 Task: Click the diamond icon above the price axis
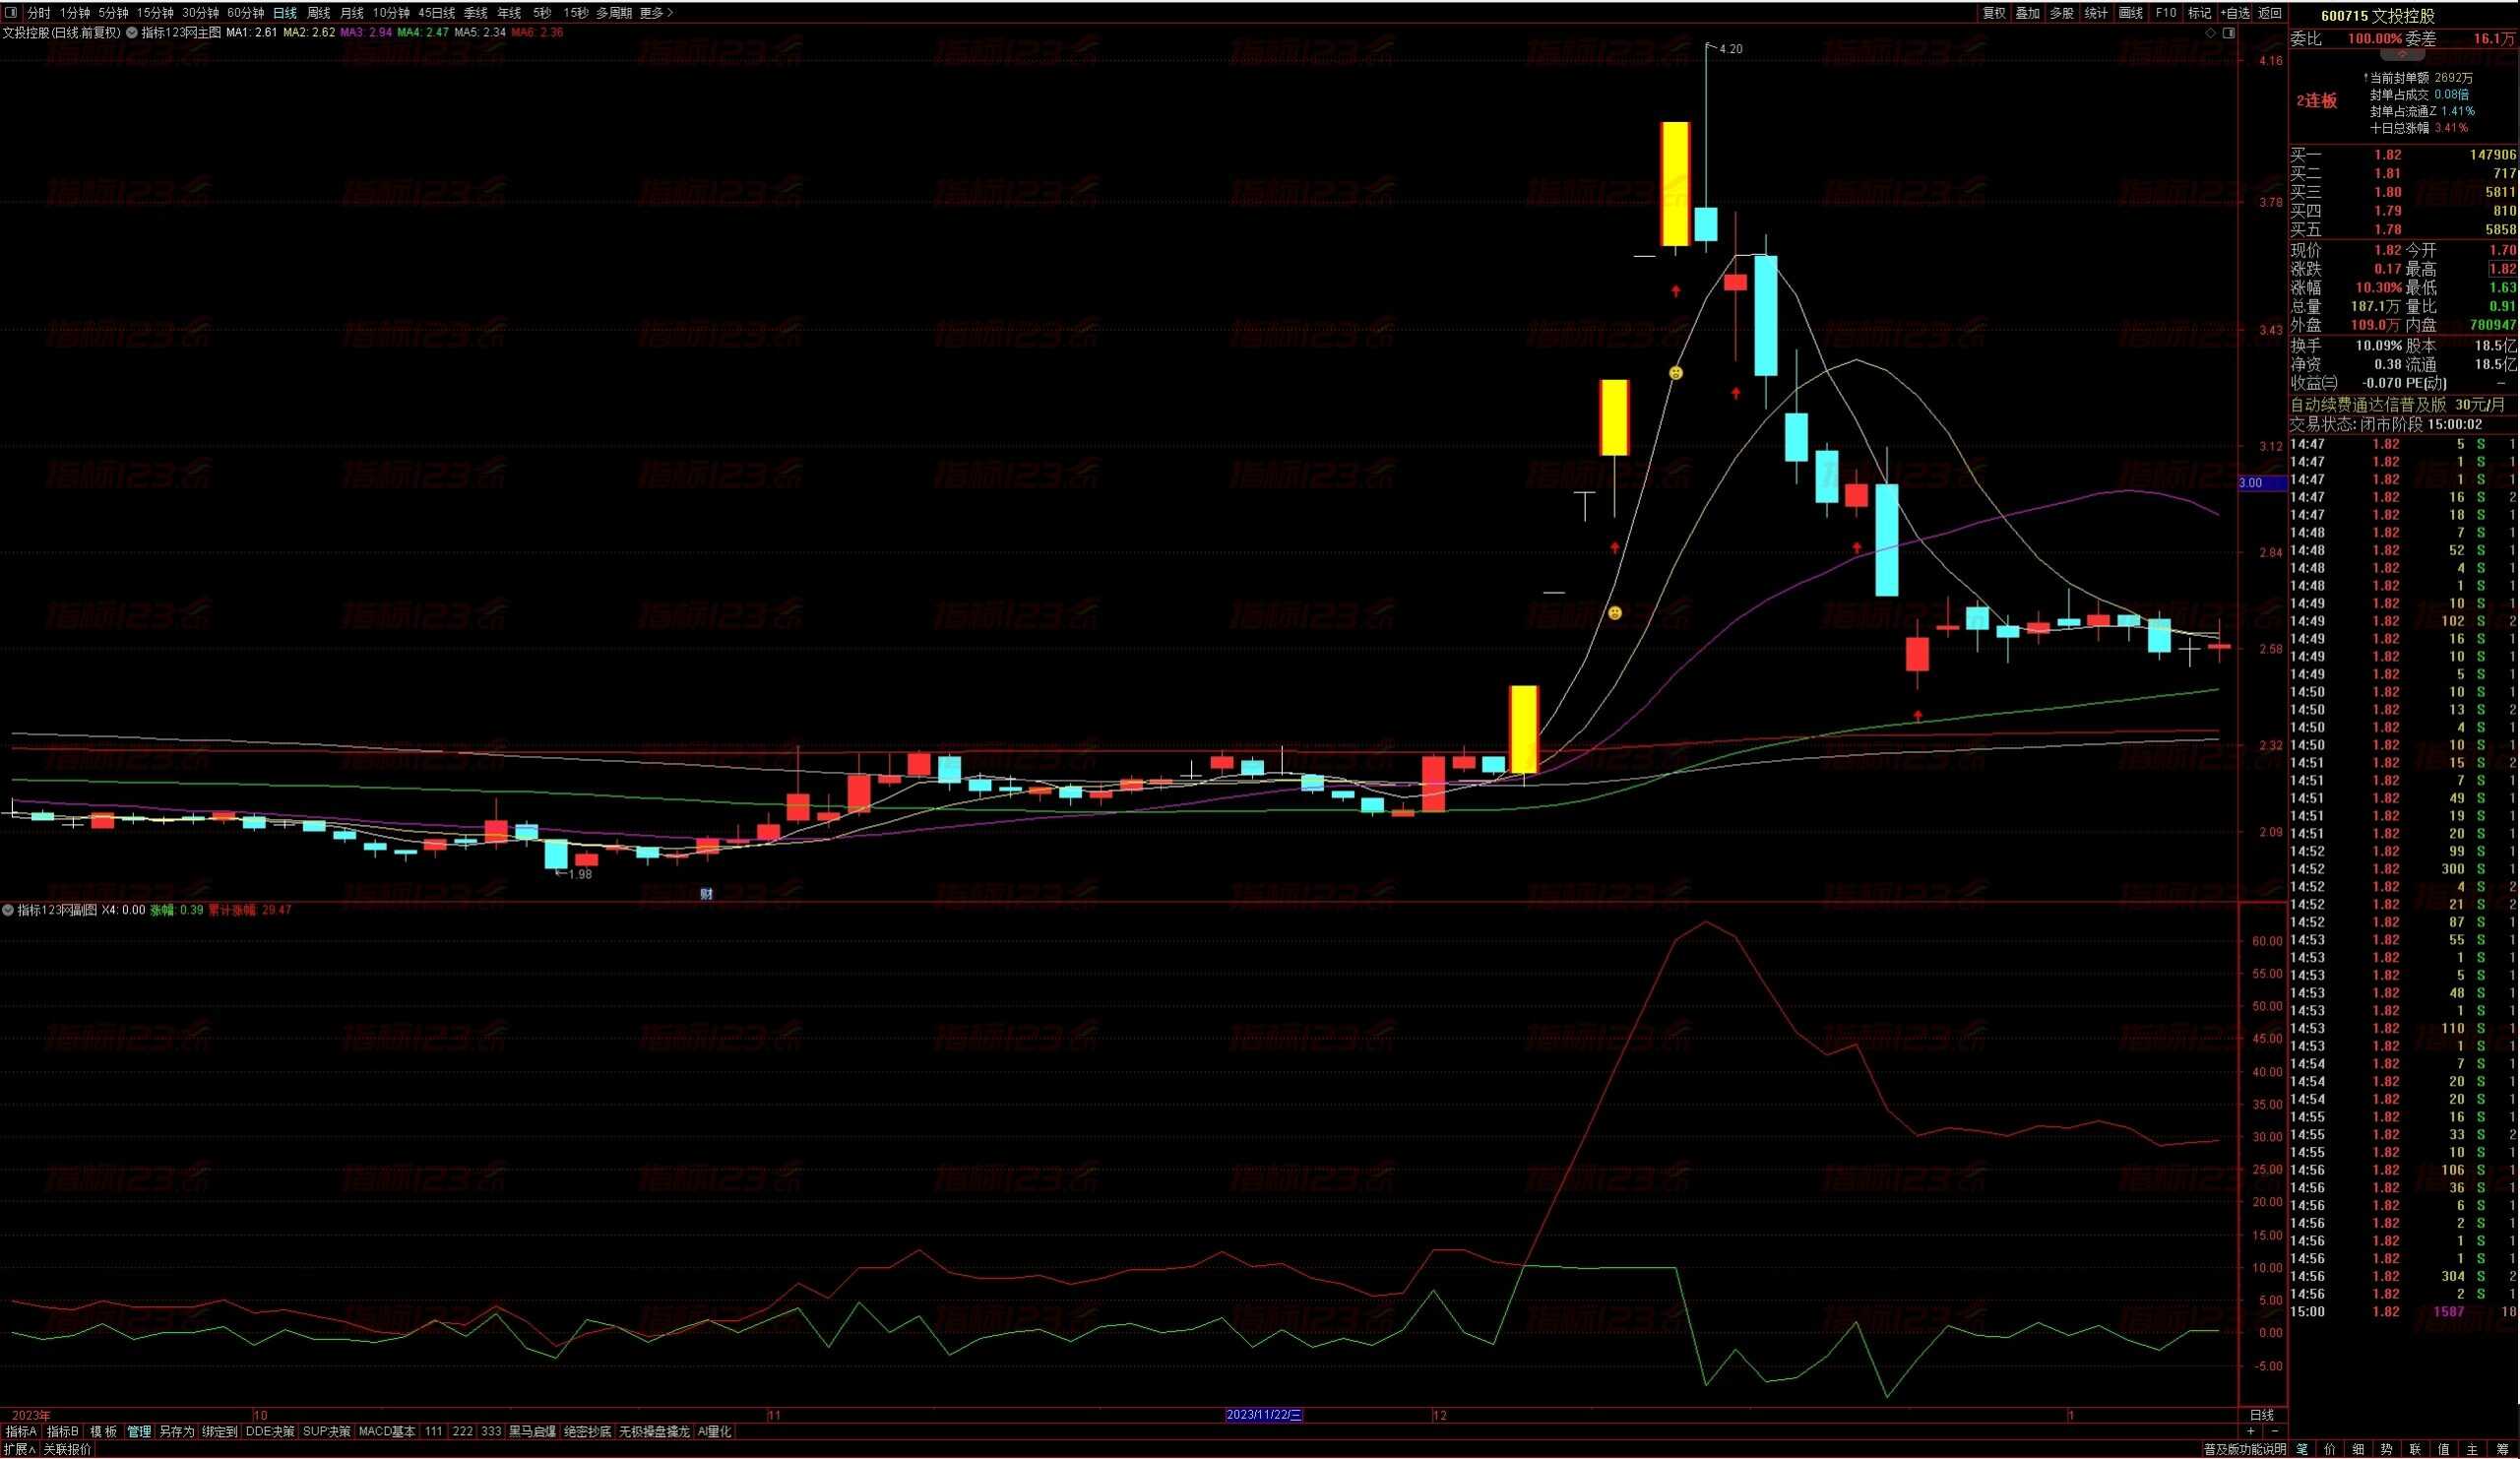click(x=2210, y=33)
